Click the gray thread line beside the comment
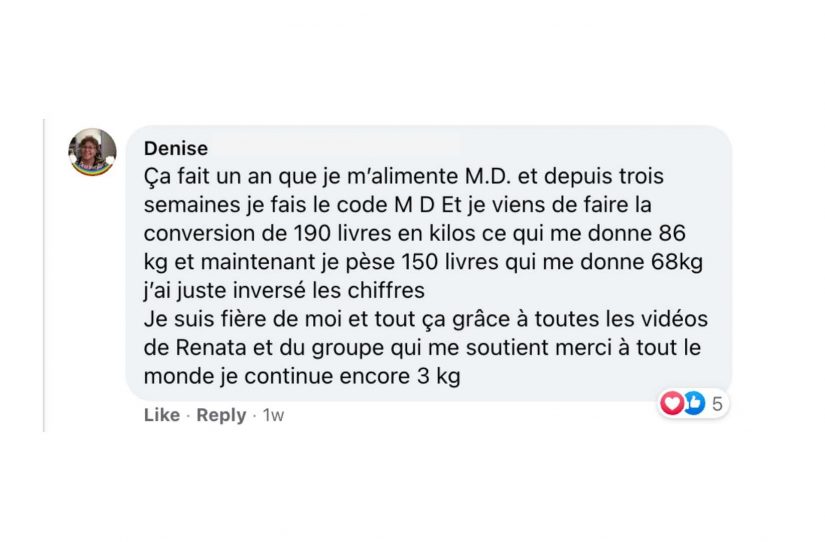This screenshot has height=542, width=825. point(44,275)
